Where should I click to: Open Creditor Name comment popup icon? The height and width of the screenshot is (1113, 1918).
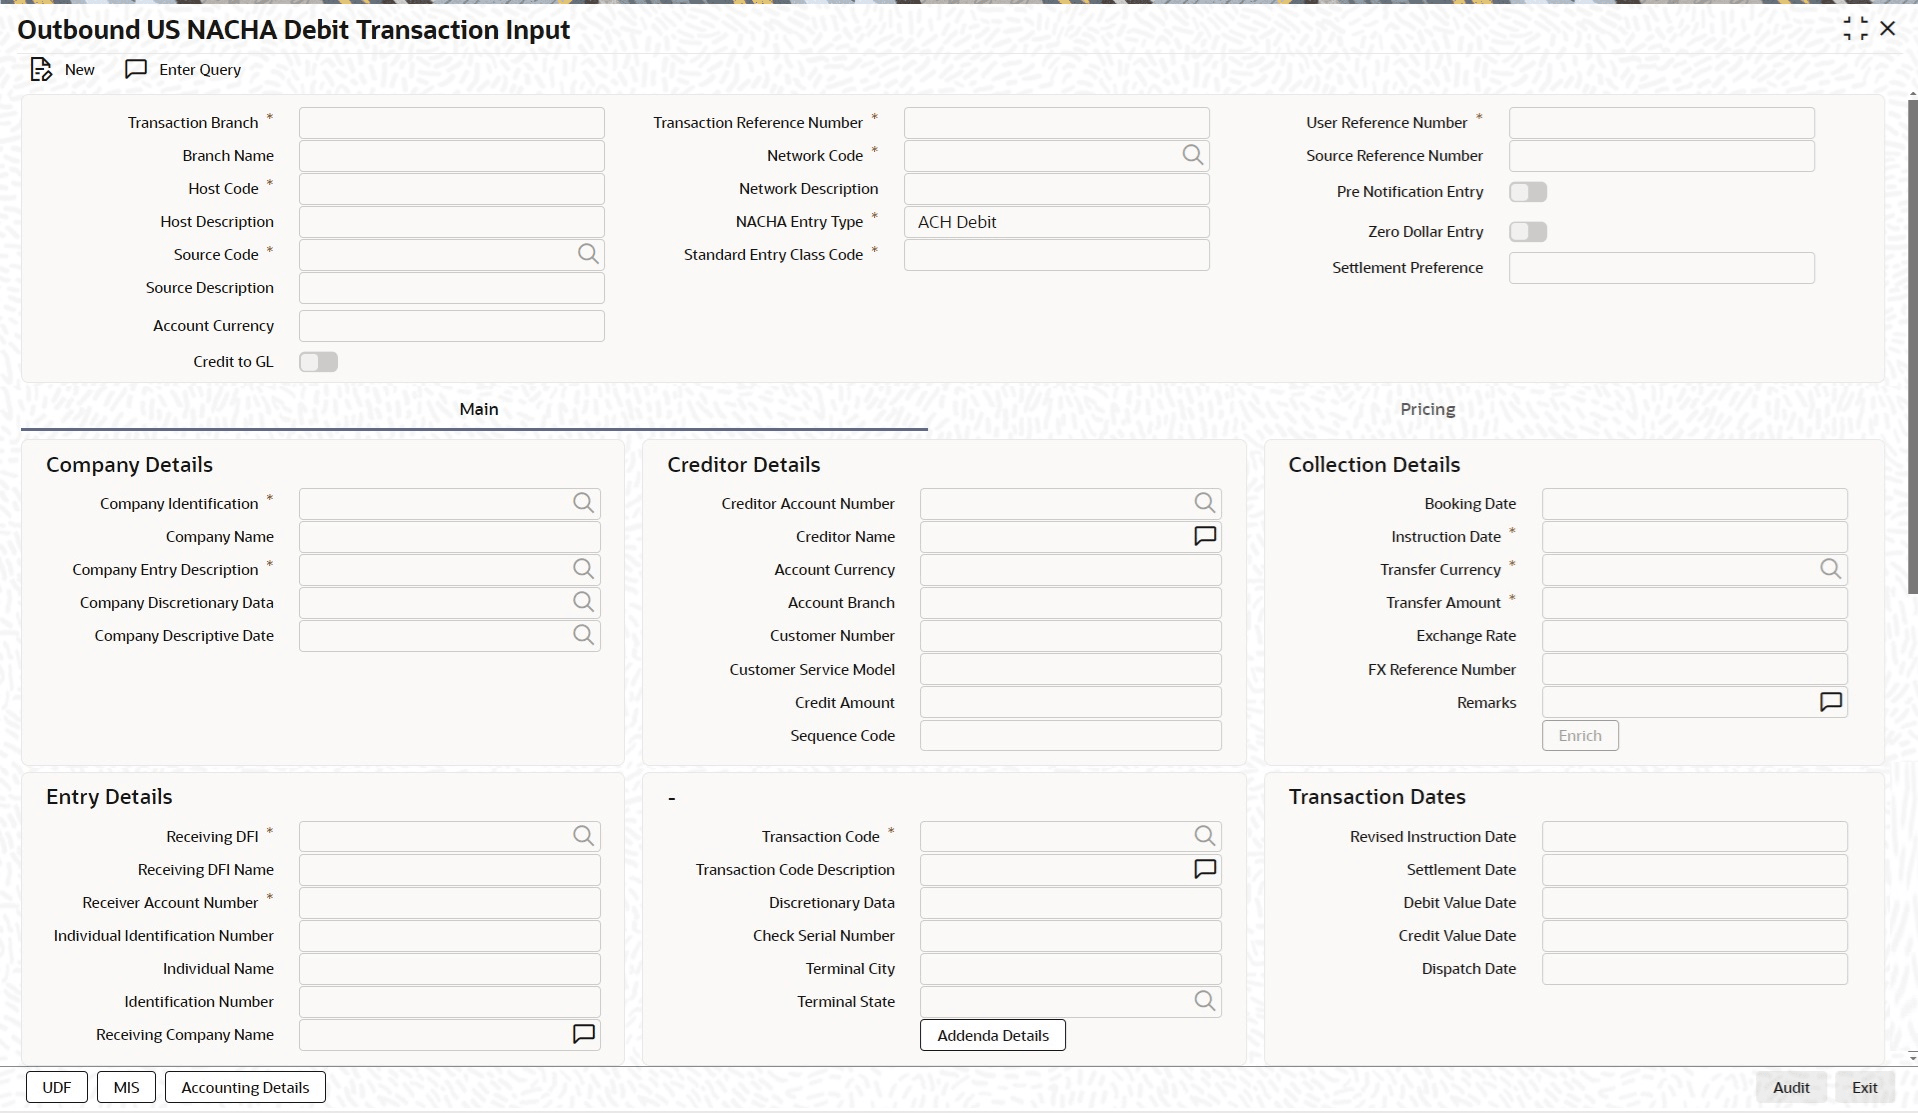pyautogui.click(x=1205, y=536)
